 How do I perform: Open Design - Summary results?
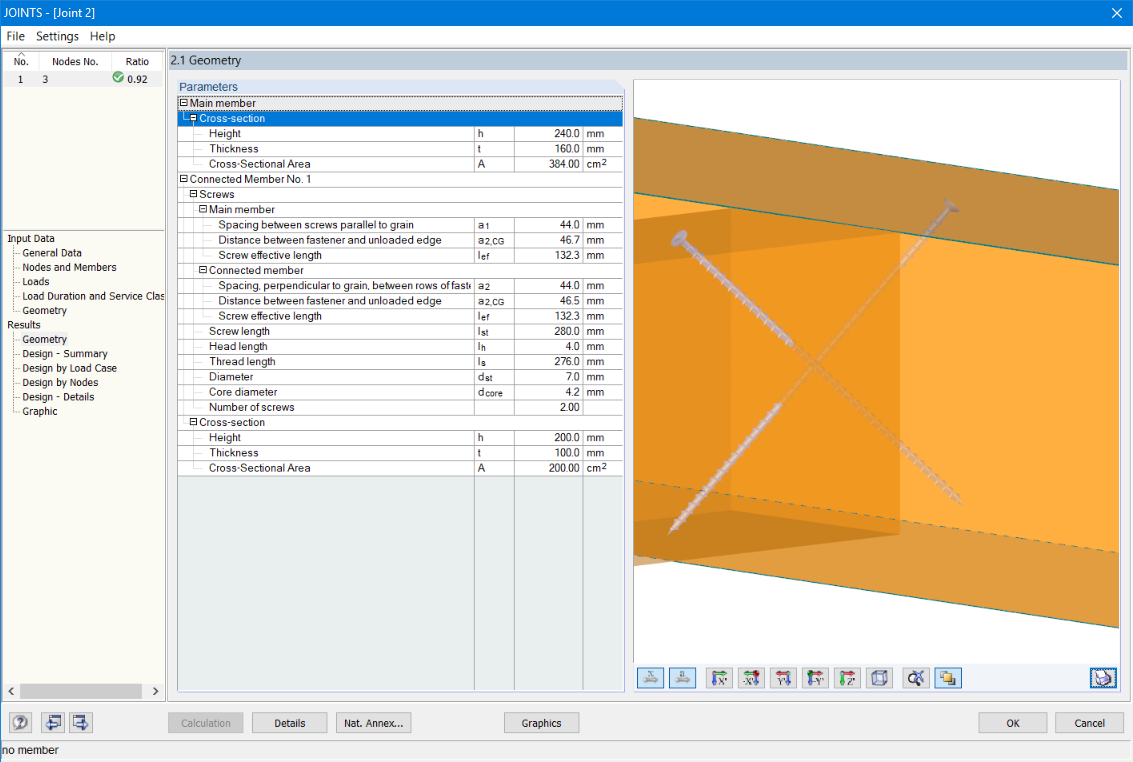tap(65, 354)
